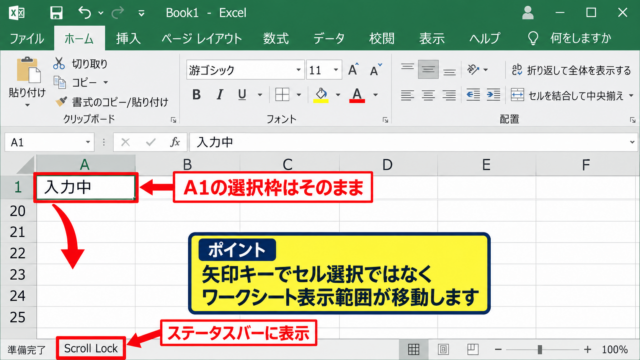Open the フォント dialog launcher
The image size is (640, 360).
point(385,120)
